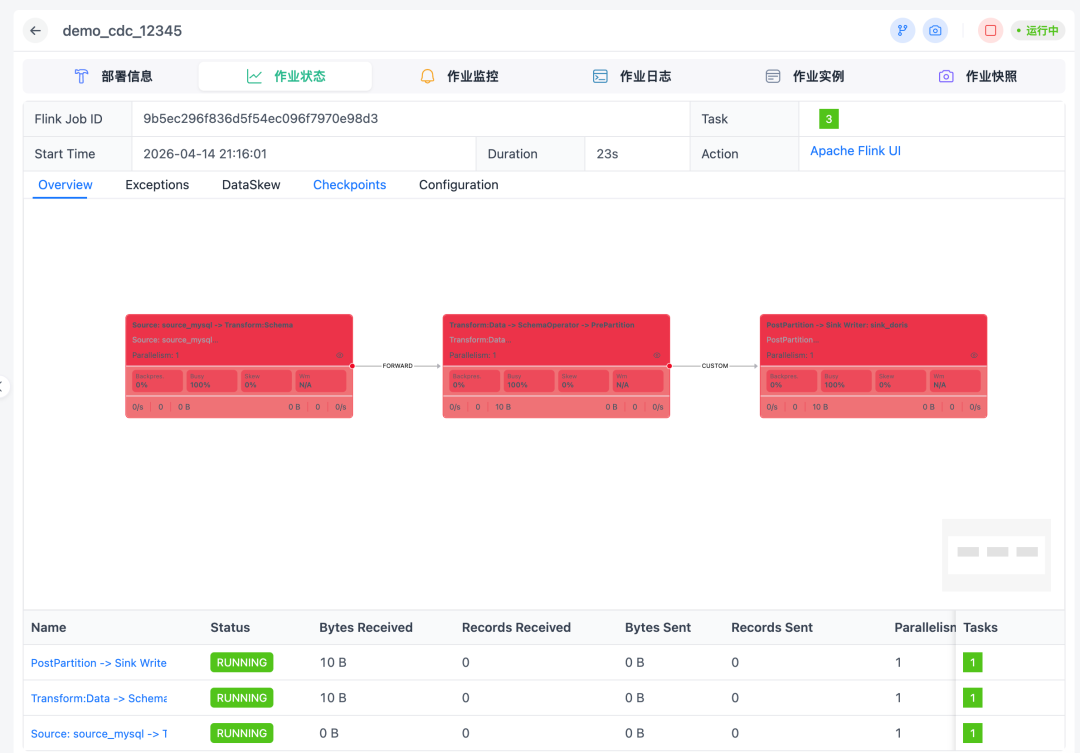This screenshot has height=753, width=1080.
Task: Open the PostPartition -> Sink Writer row link
Action: click(x=98, y=663)
